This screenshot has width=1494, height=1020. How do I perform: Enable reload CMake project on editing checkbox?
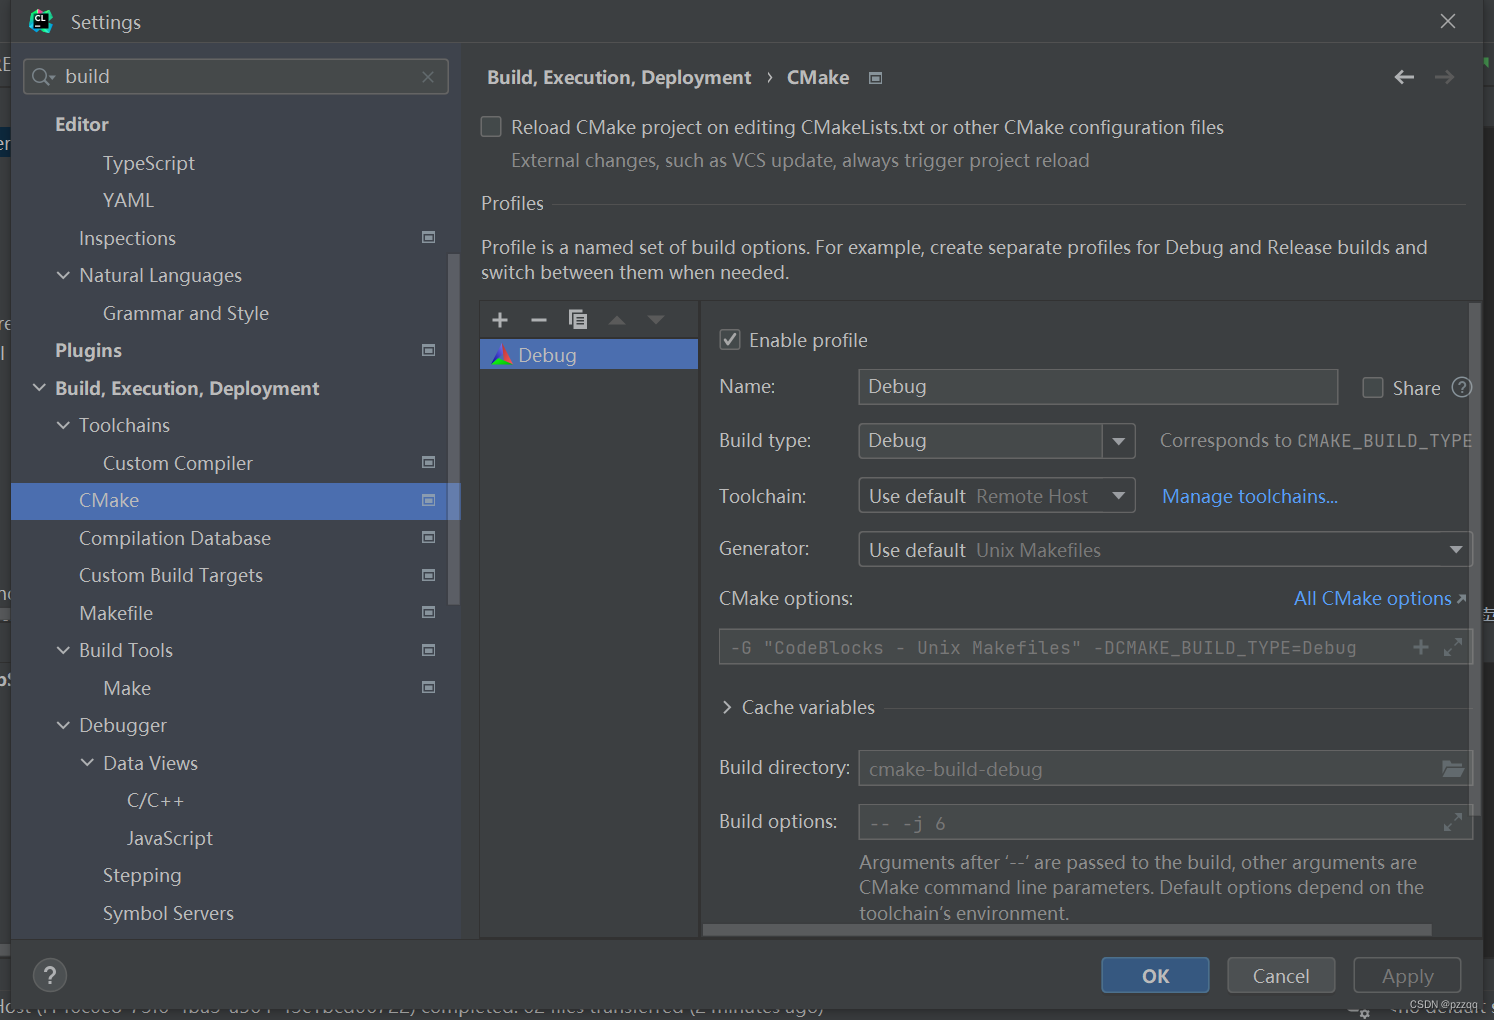(491, 127)
